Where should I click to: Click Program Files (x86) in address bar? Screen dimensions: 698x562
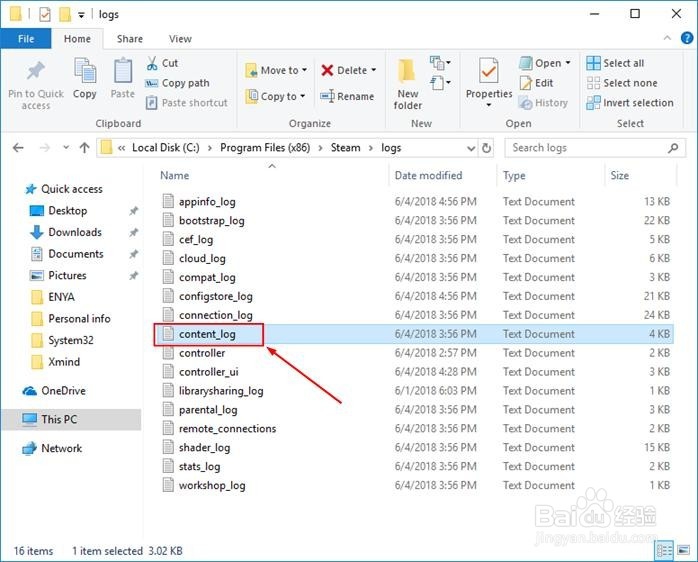265,148
